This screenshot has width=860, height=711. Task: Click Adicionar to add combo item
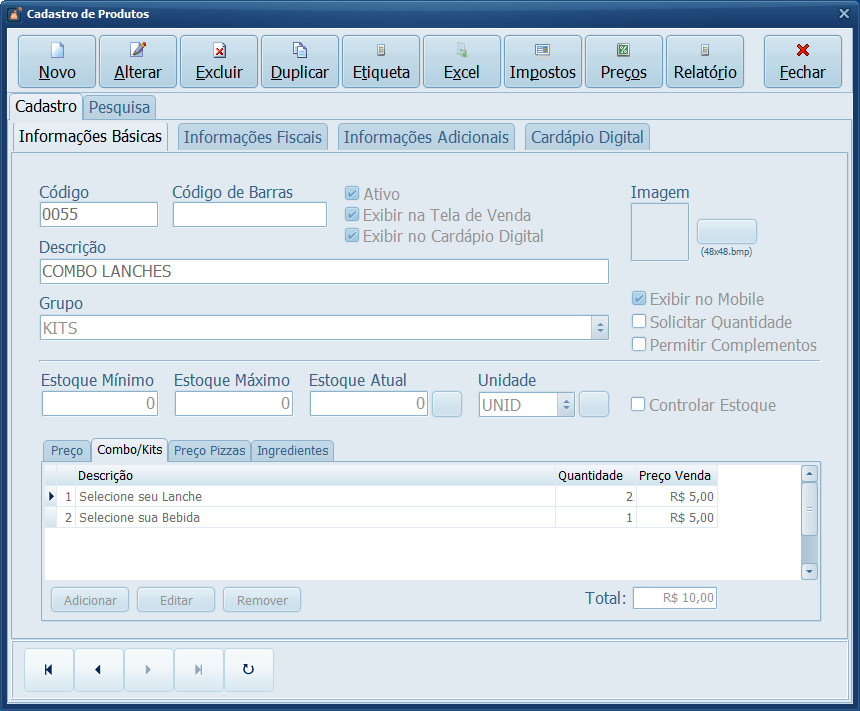coord(90,600)
